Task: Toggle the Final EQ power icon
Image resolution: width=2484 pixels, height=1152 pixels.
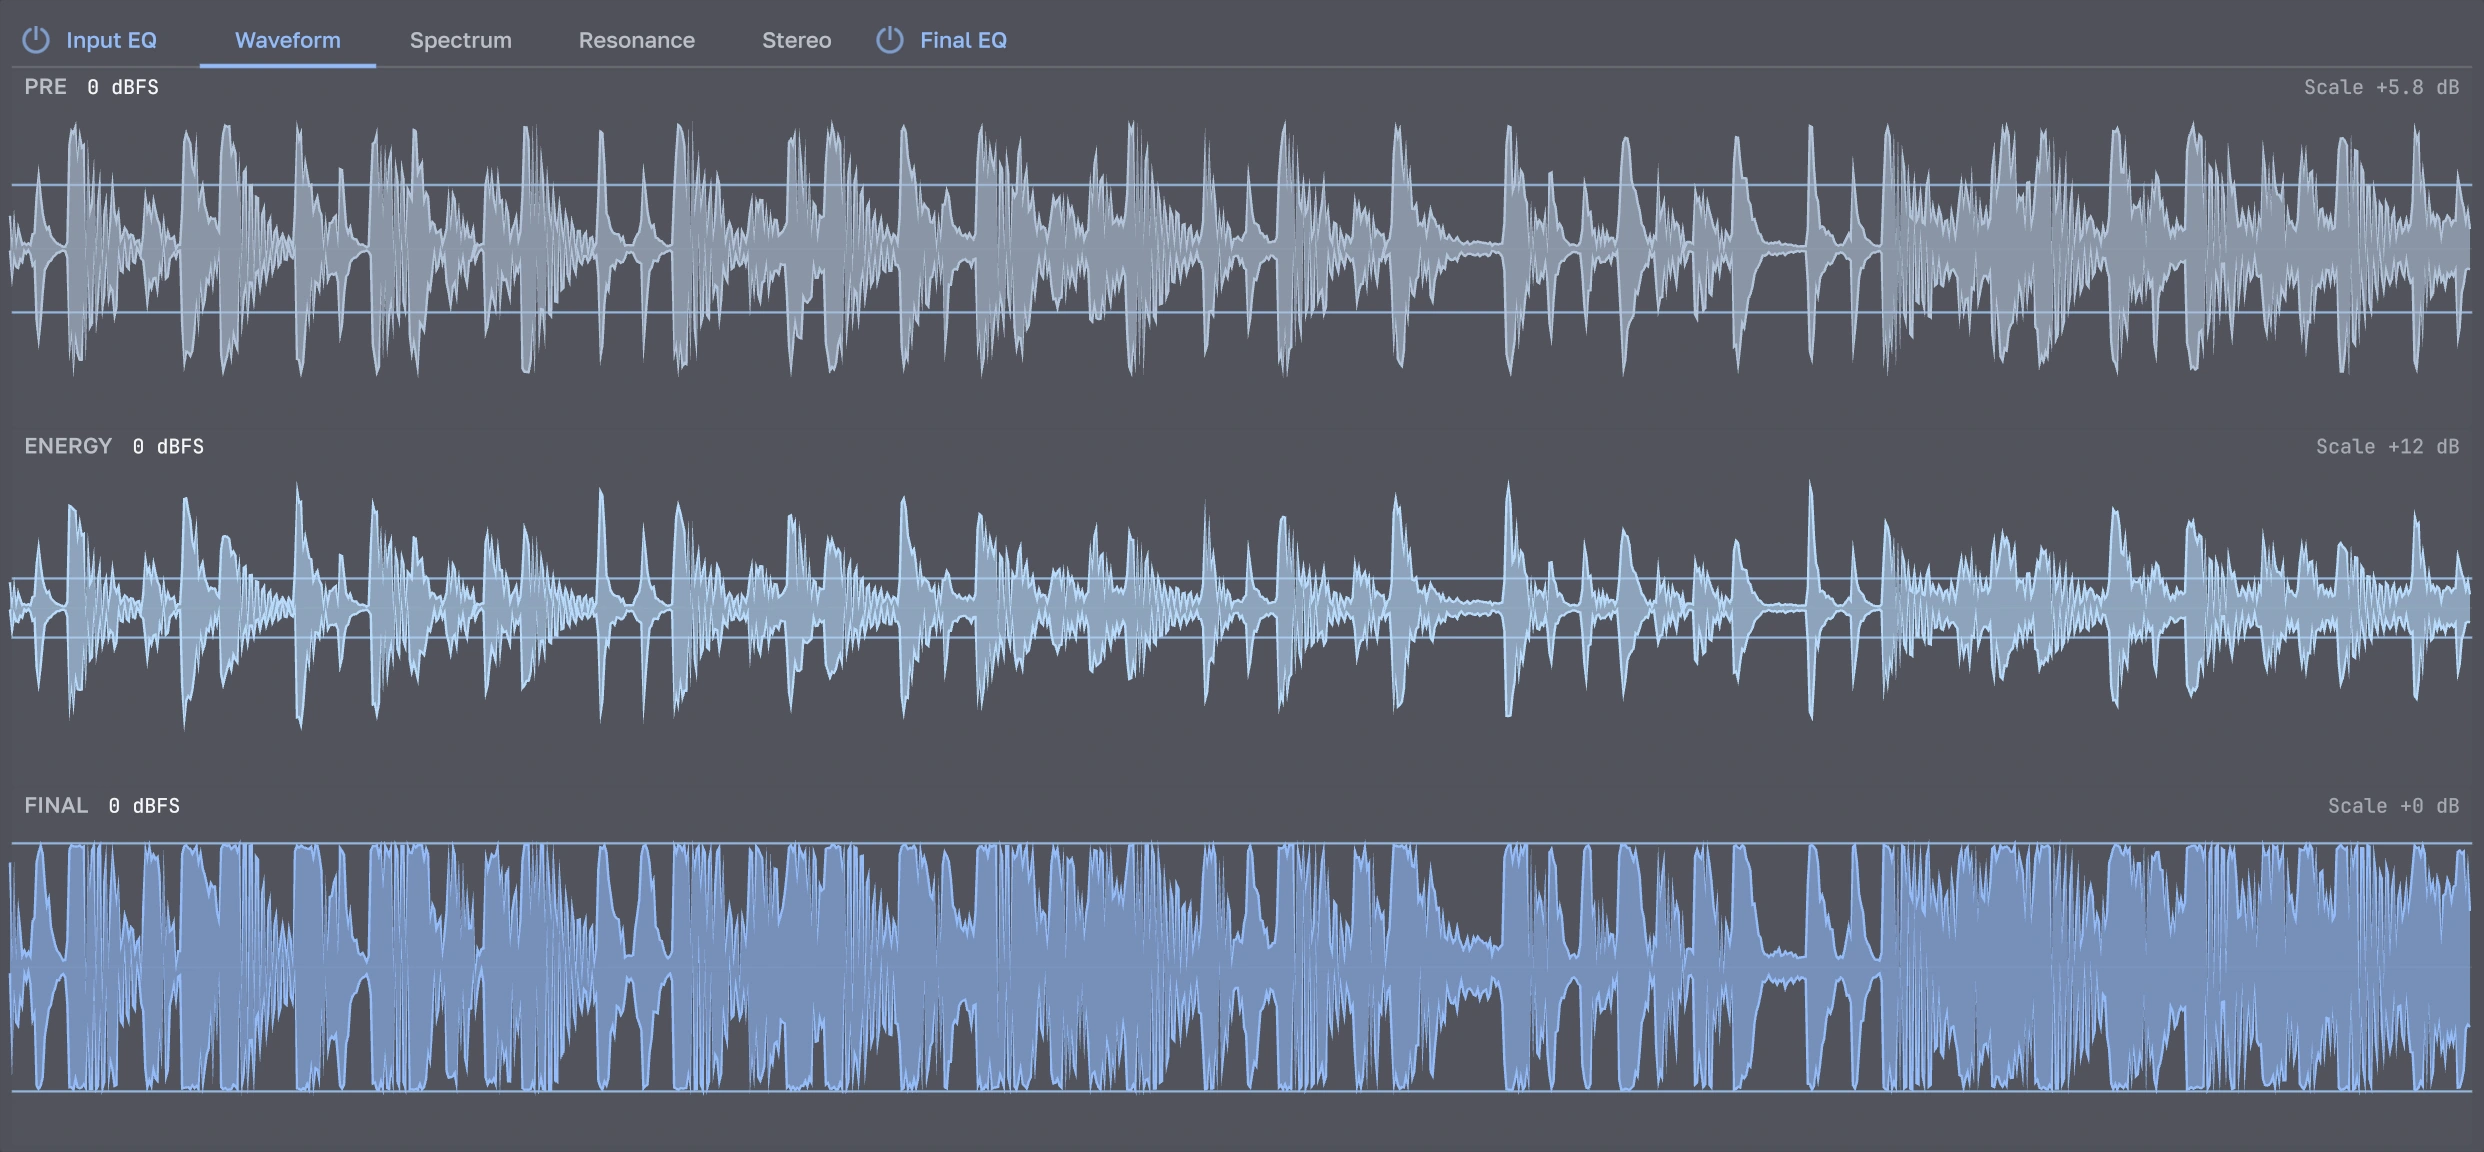Action: tap(890, 40)
